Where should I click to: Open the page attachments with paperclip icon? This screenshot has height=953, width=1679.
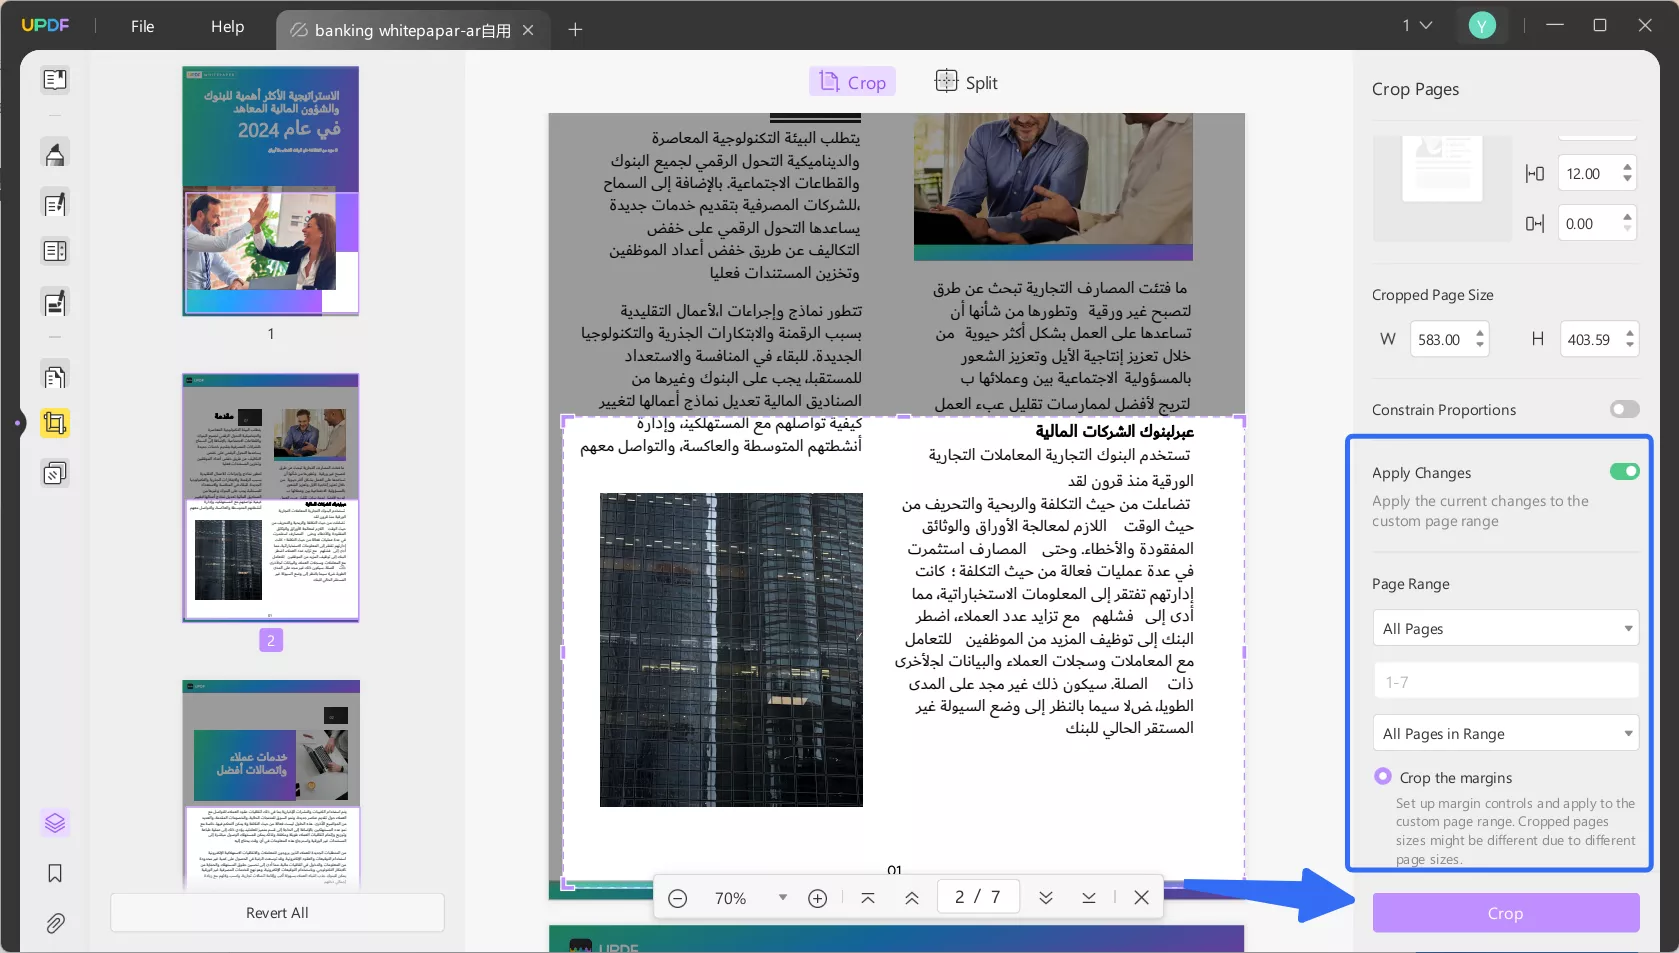(x=55, y=923)
